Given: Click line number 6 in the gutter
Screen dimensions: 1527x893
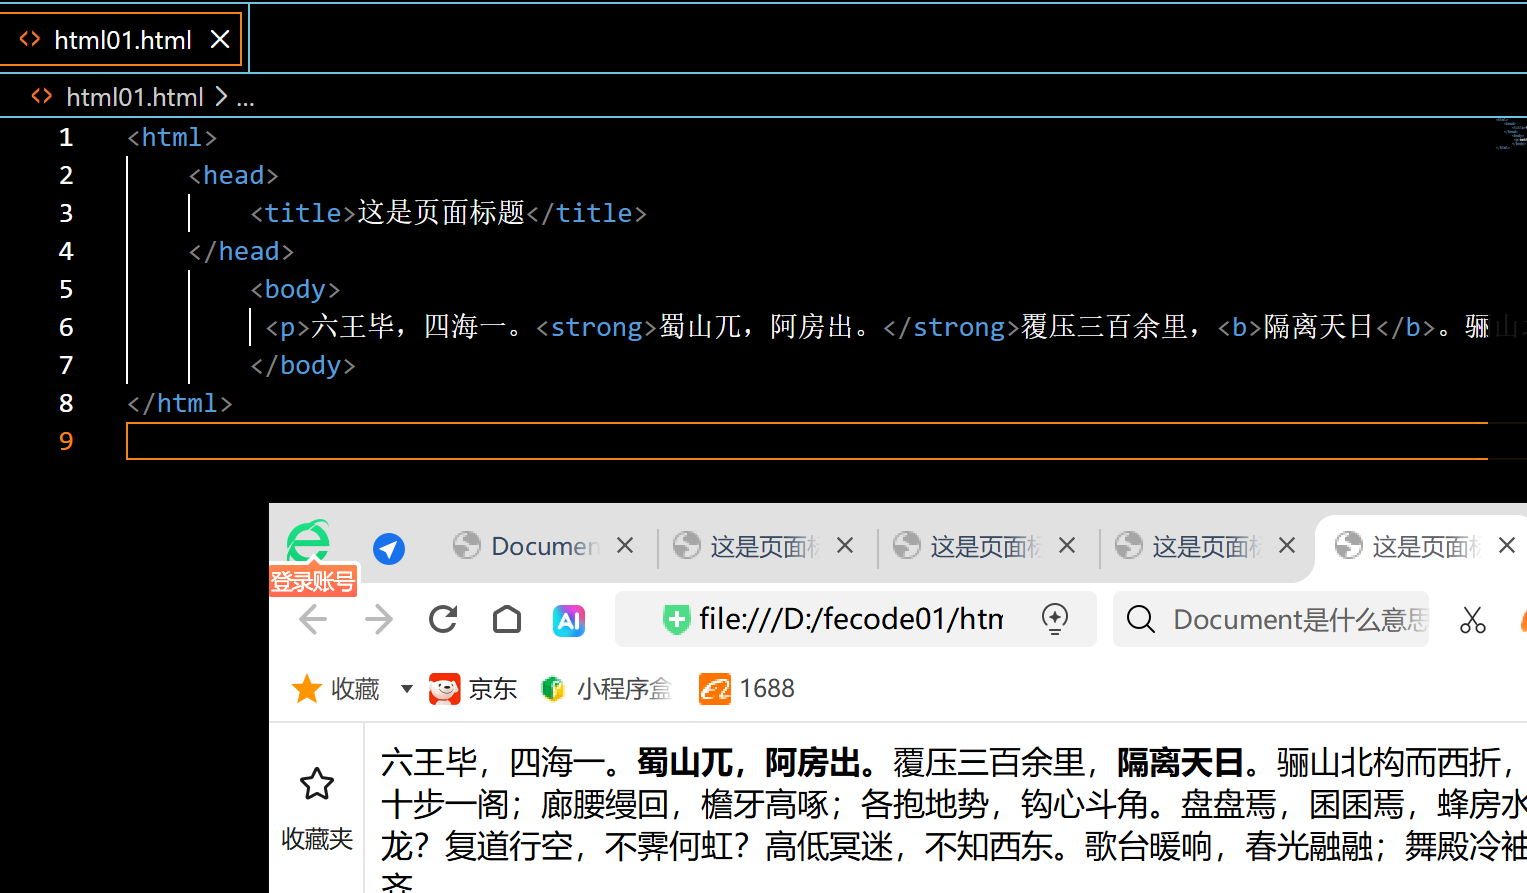Looking at the screenshot, I should coord(66,327).
